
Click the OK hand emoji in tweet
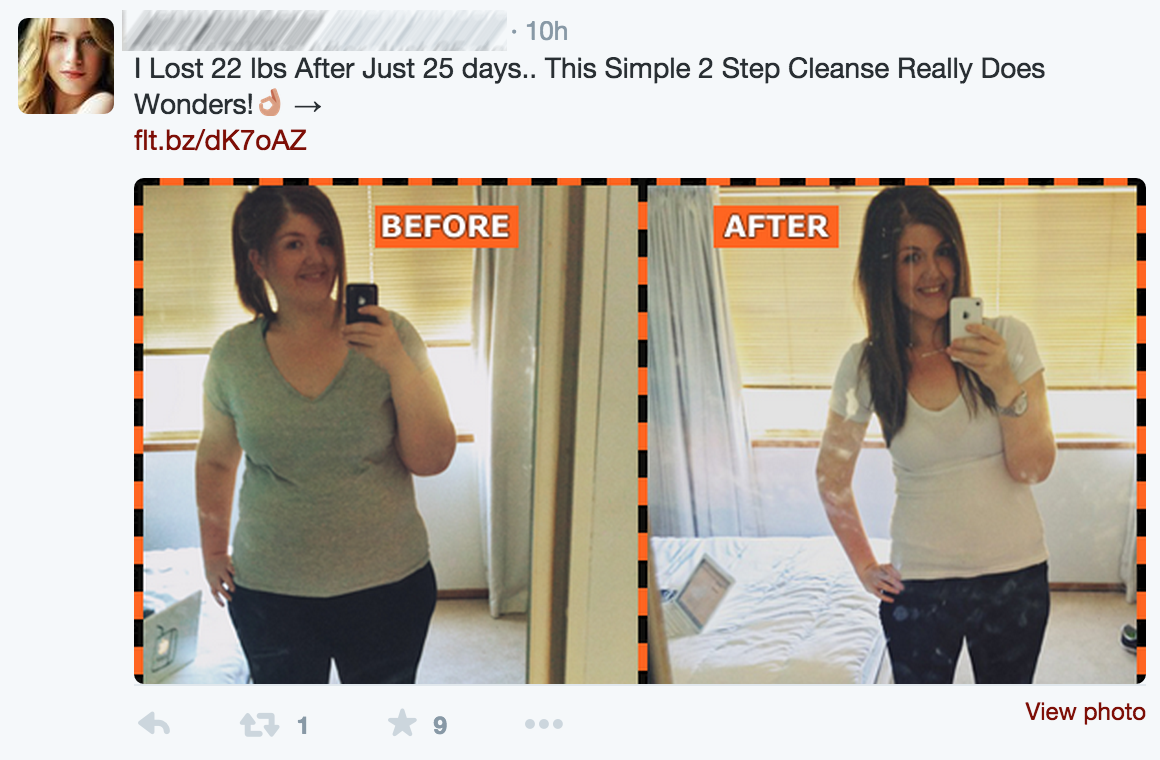coord(270,103)
